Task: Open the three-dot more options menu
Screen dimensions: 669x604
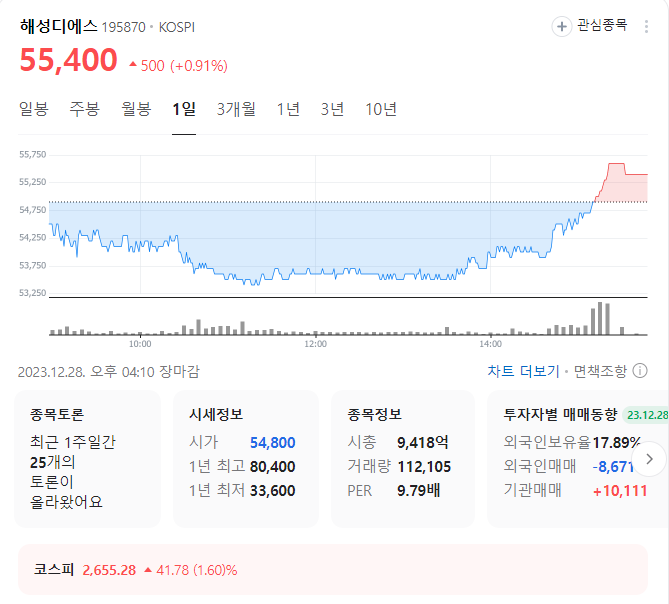Action: [x=646, y=26]
